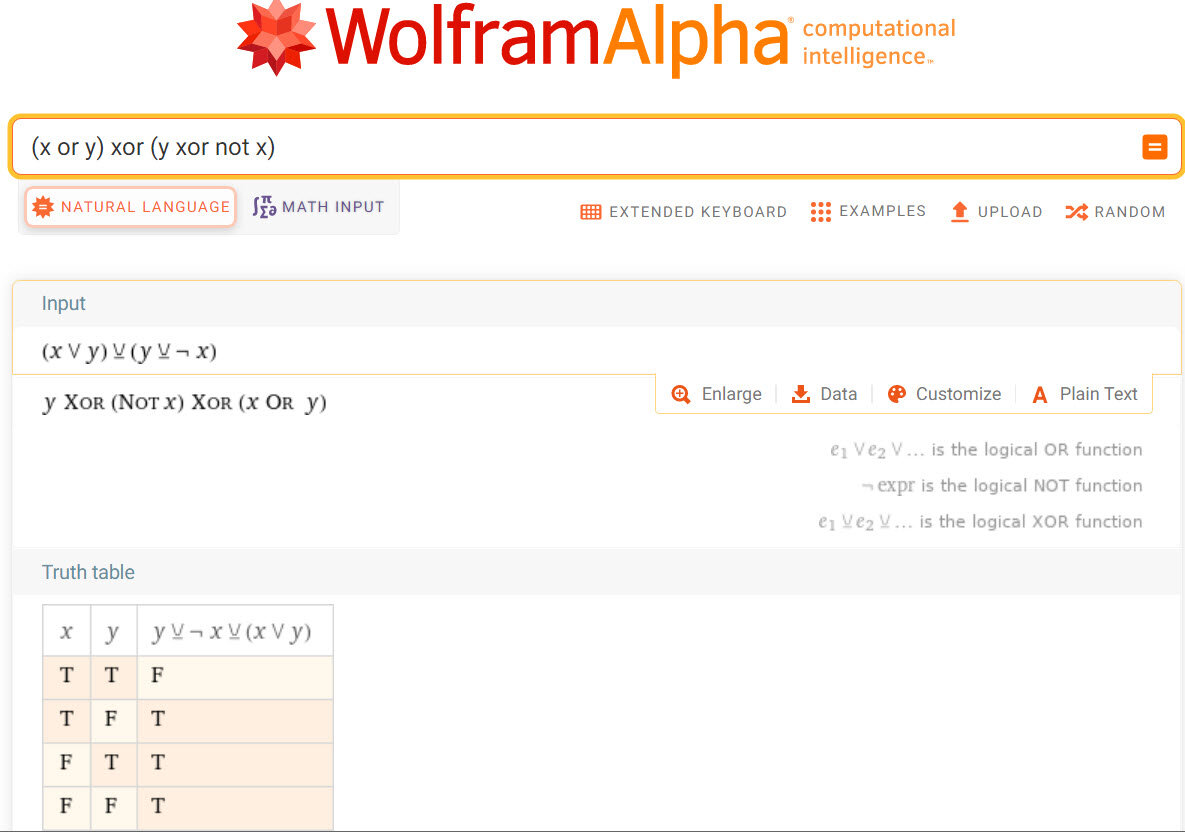Image resolution: width=1185 pixels, height=832 pixels.
Task: Click Data for the Input pod
Action: (824, 394)
